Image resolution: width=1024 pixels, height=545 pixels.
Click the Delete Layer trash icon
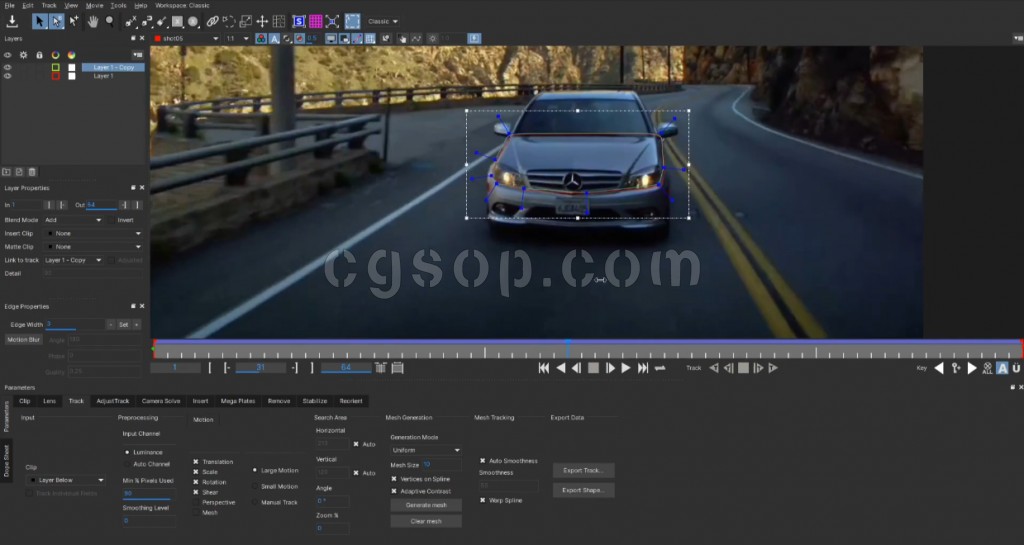click(32, 172)
